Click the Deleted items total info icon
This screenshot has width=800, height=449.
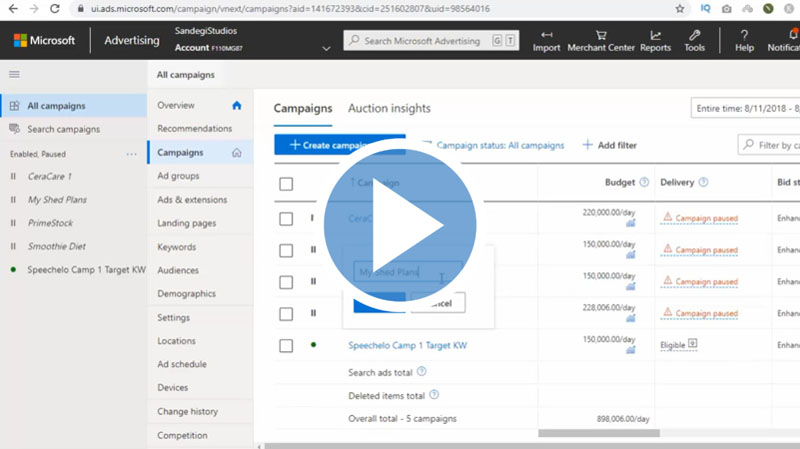coord(434,394)
